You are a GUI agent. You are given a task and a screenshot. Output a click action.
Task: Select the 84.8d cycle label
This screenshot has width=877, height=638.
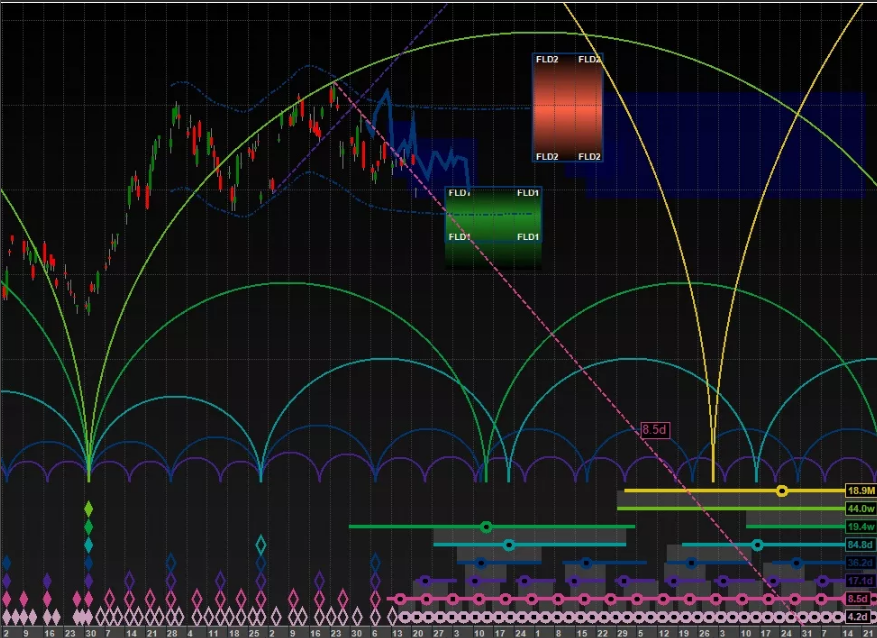[861, 545]
